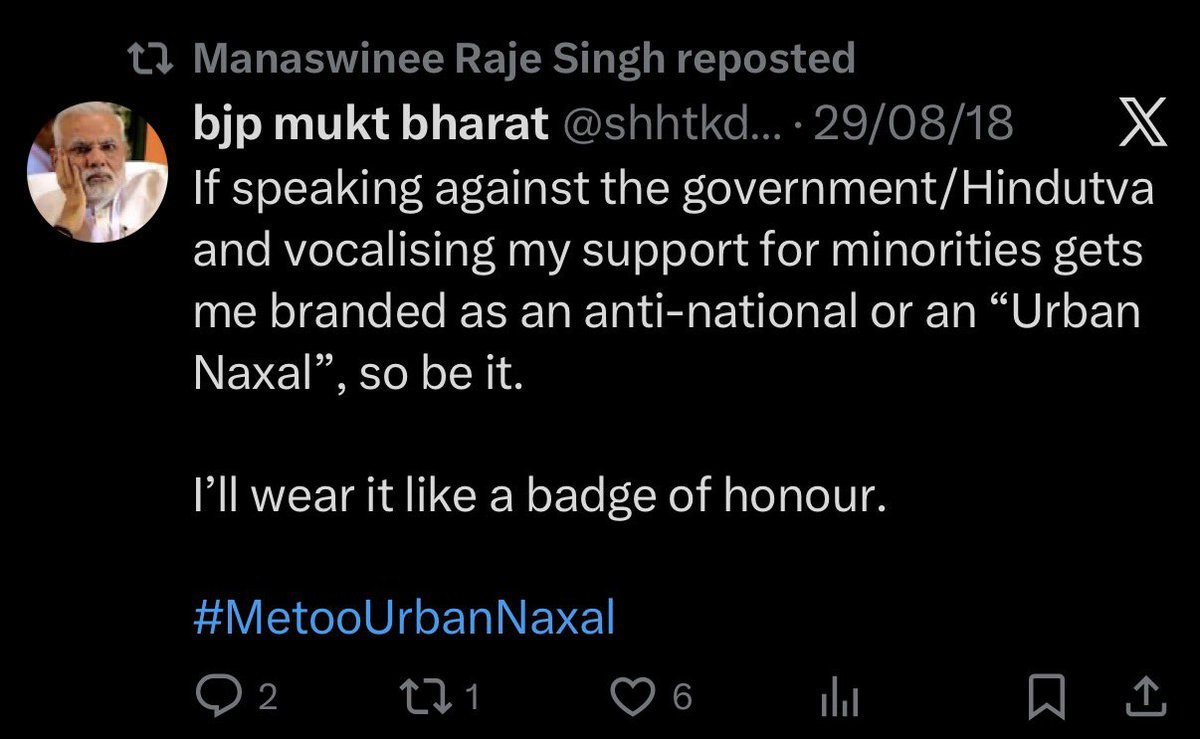Click the line "I'll wear it like a badge of honour."

tap(540, 495)
